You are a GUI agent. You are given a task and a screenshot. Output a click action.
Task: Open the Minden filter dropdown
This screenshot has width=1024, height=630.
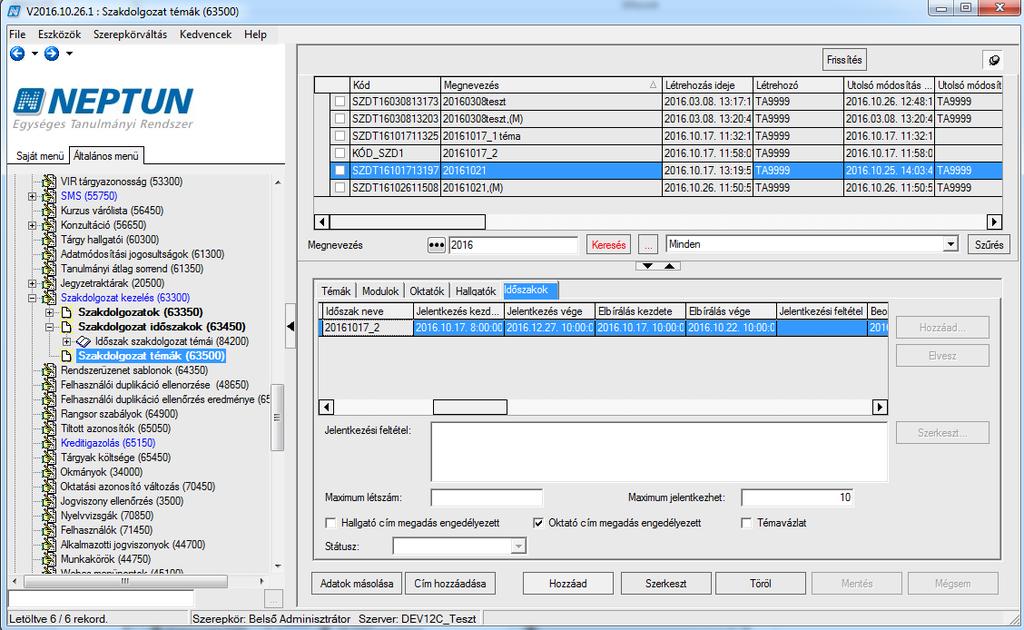tap(950, 244)
